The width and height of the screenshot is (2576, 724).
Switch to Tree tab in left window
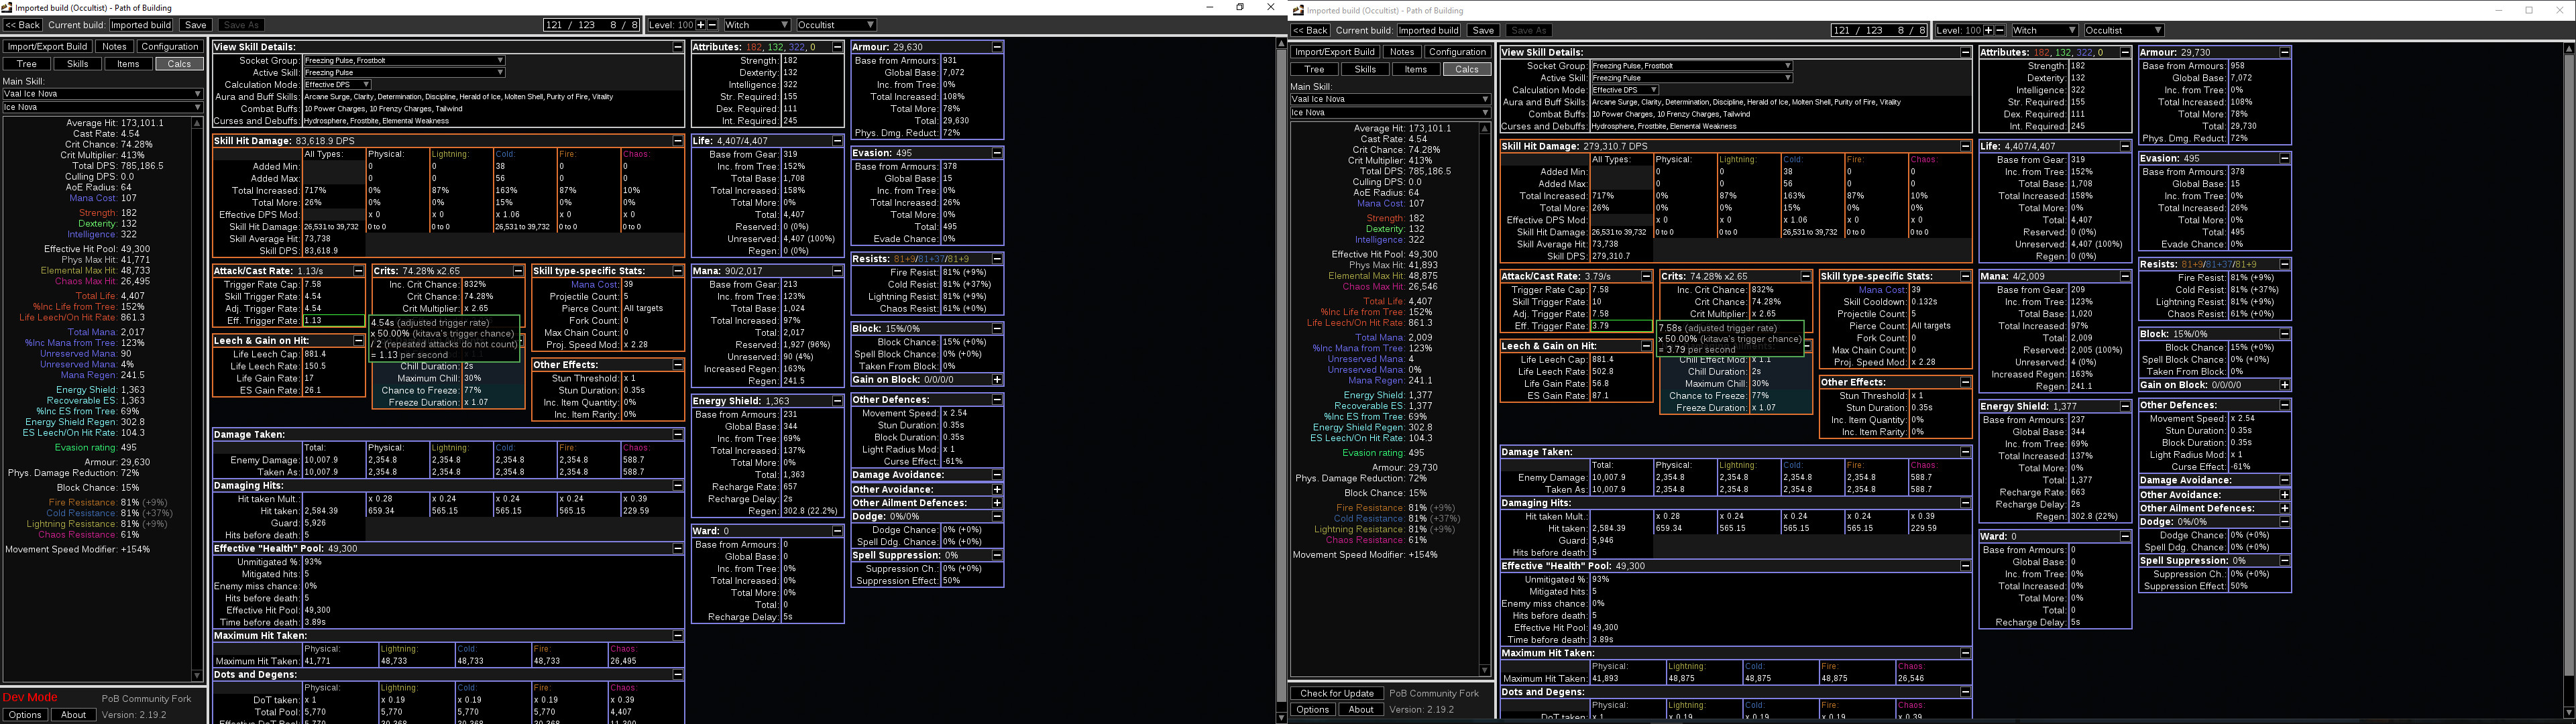click(x=27, y=64)
